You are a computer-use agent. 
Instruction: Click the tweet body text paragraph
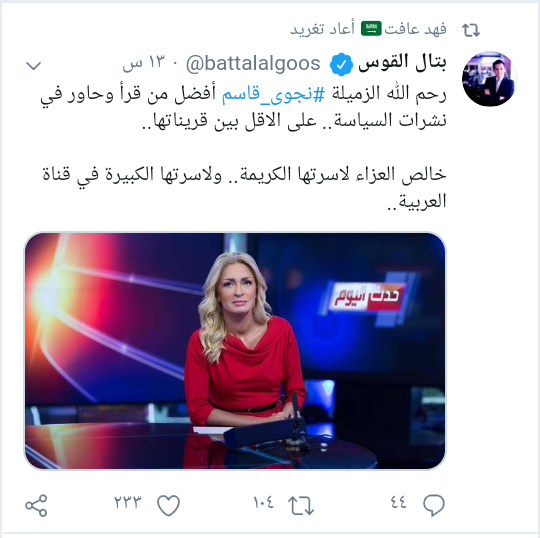243,147
